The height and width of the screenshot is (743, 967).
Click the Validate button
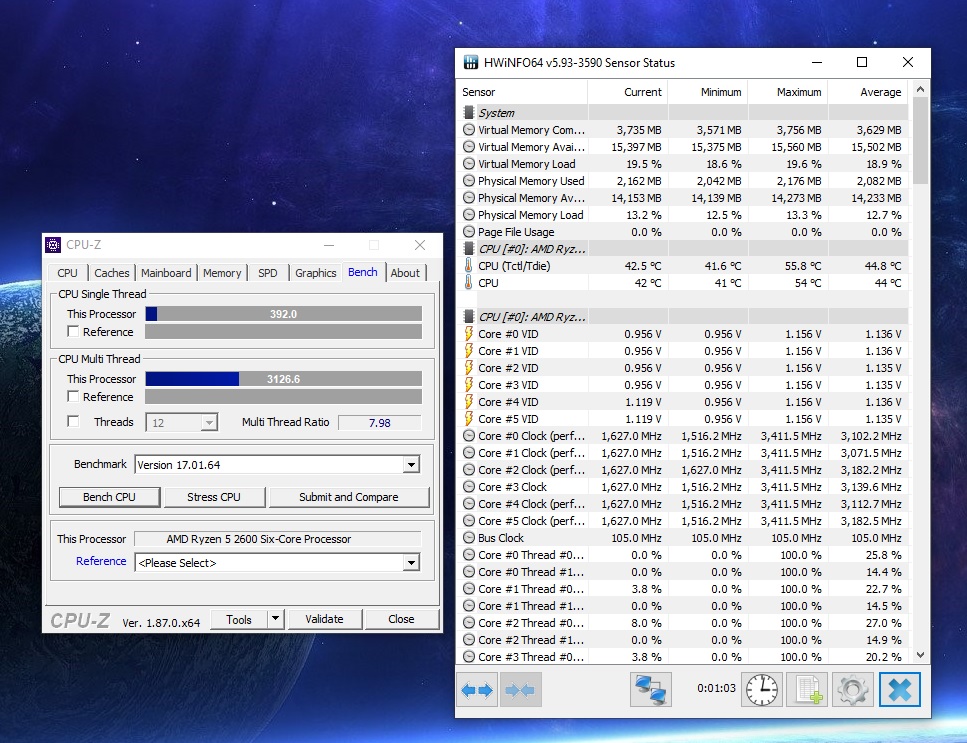[324, 618]
